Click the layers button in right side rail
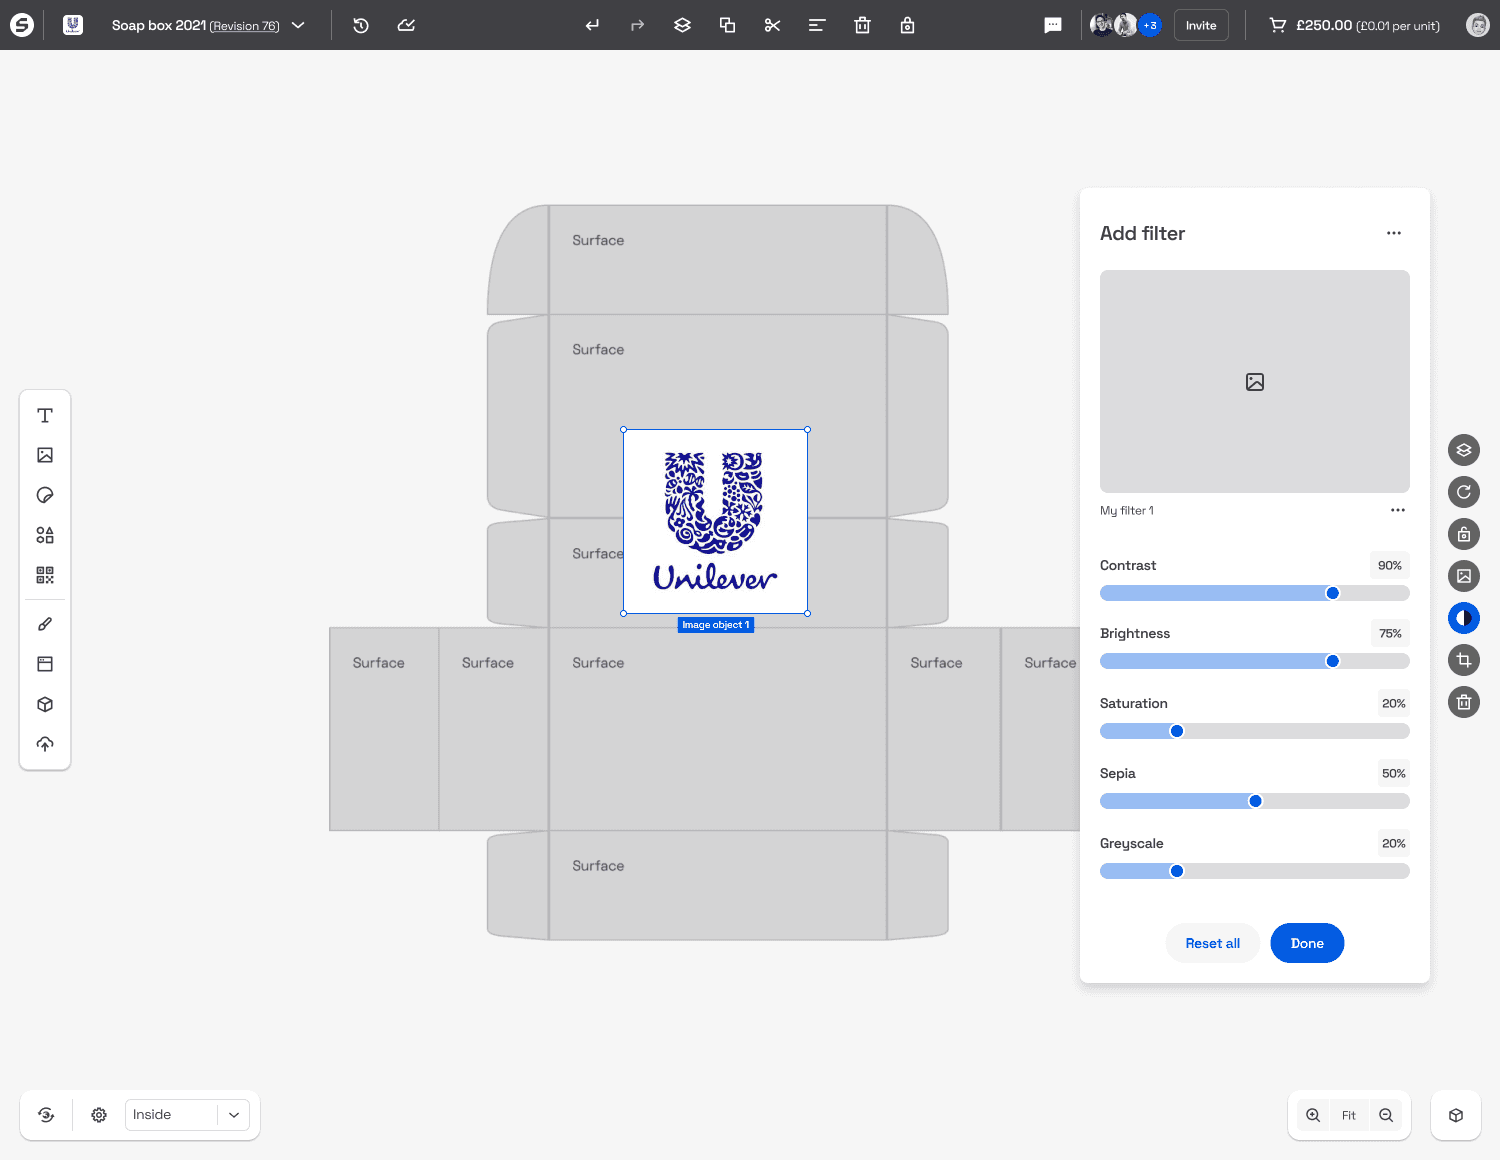Viewport: 1500px width, 1160px height. pos(1464,450)
